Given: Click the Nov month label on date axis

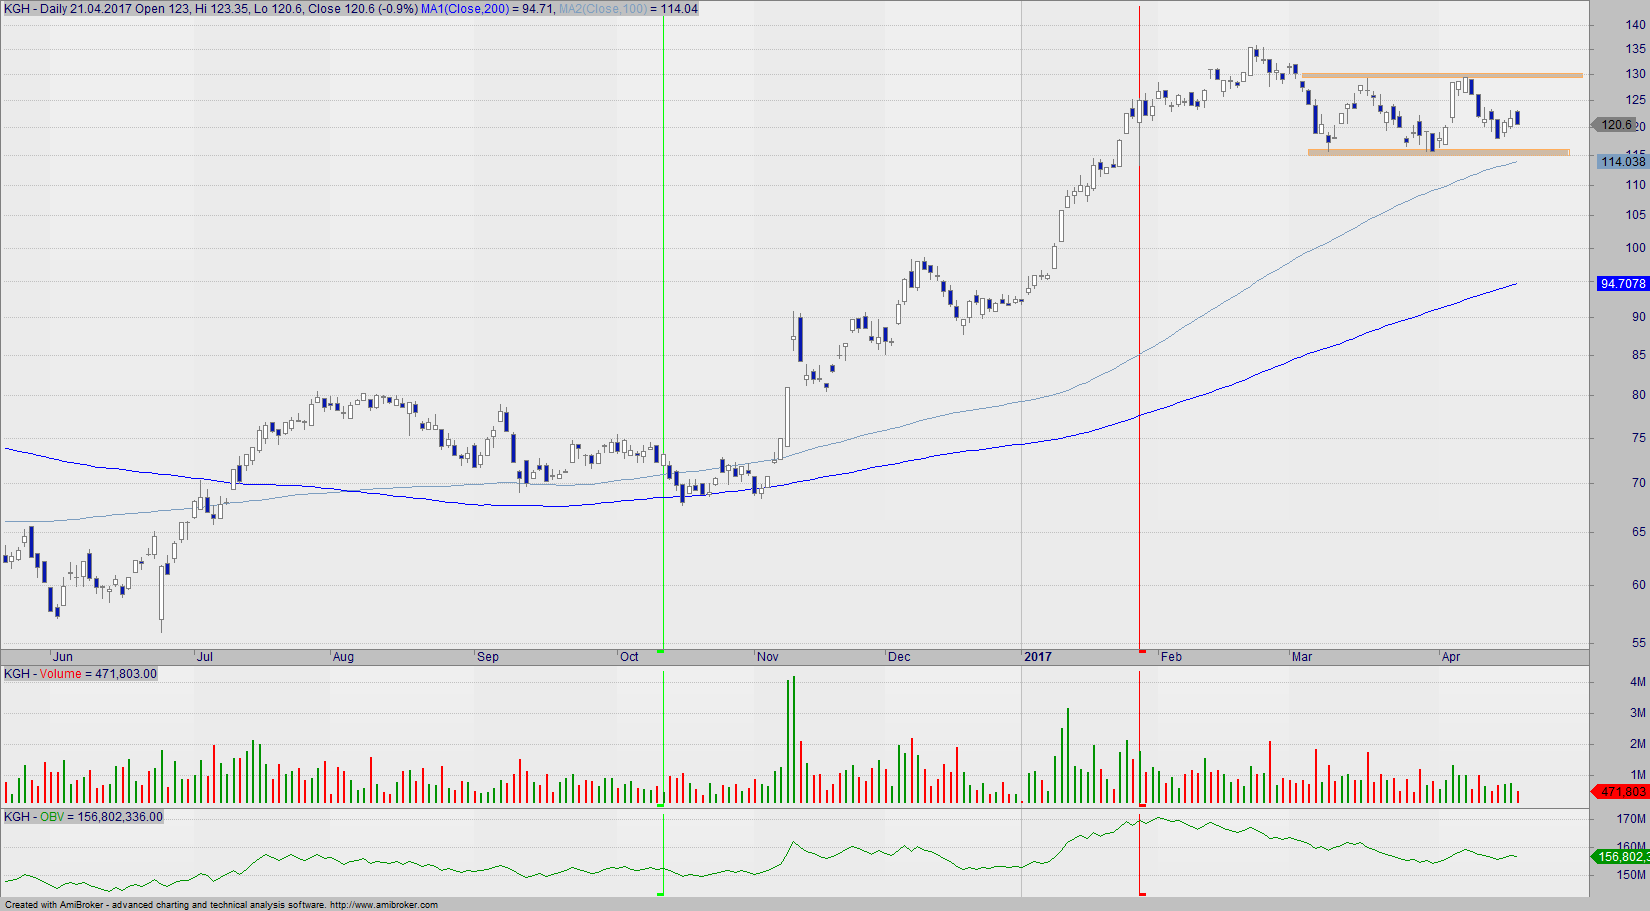Looking at the screenshot, I should point(768,657).
